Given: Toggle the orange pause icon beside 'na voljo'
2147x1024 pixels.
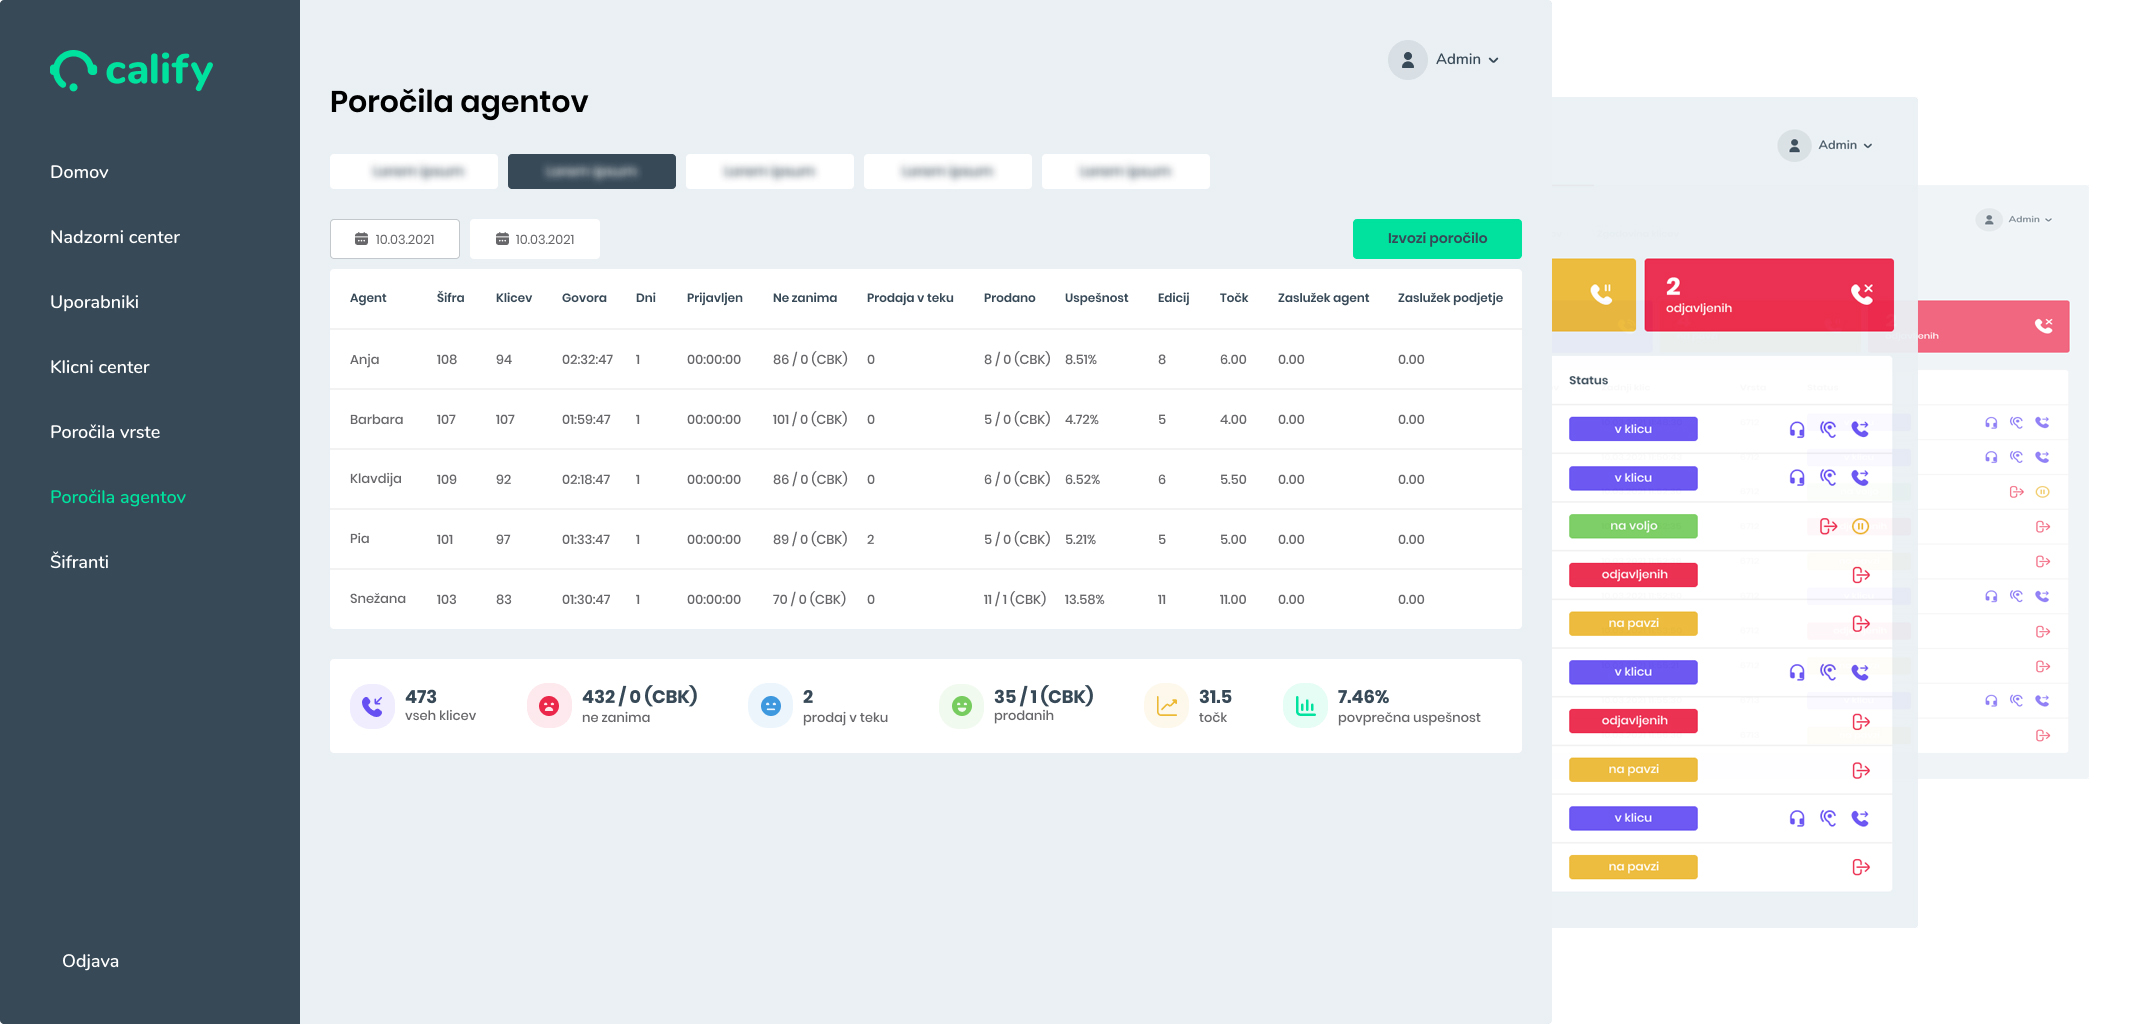Looking at the screenshot, I should [1861, 525].
